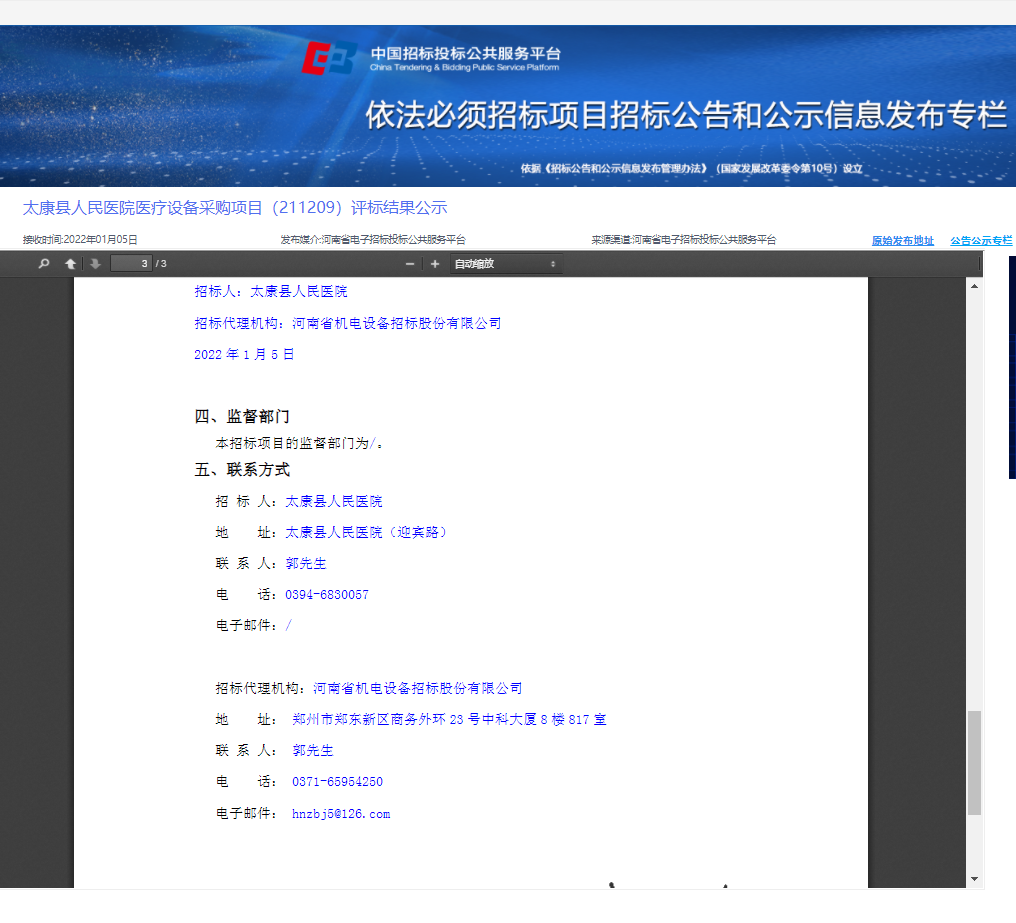Click the phone number 0371-65954250

[x=337, y=782]
